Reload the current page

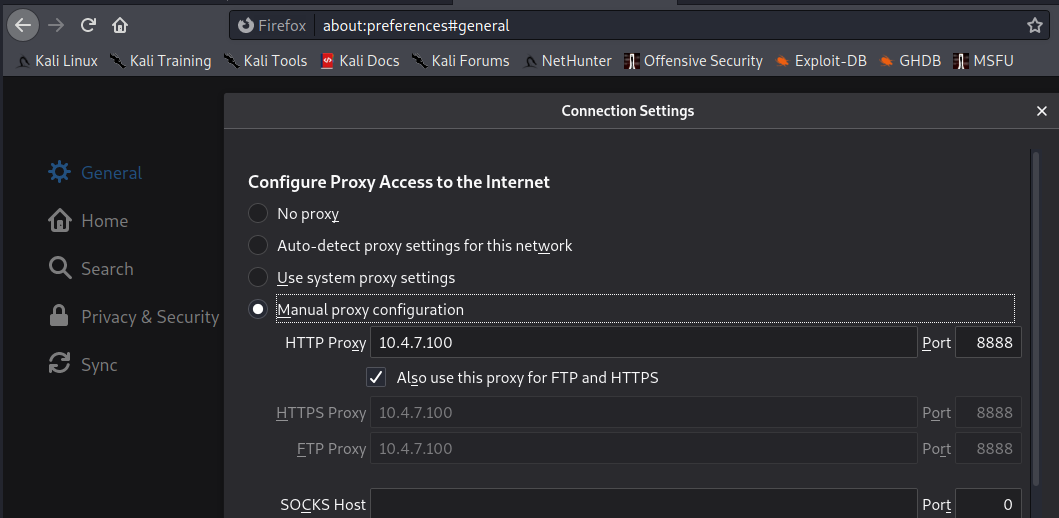pyautogui.click(x=88, y=25)
